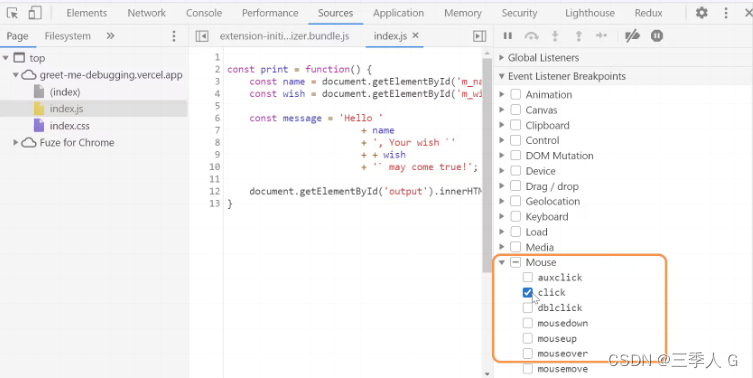
Task: Collapse the top frame tree node
Action: click(6, 58)
